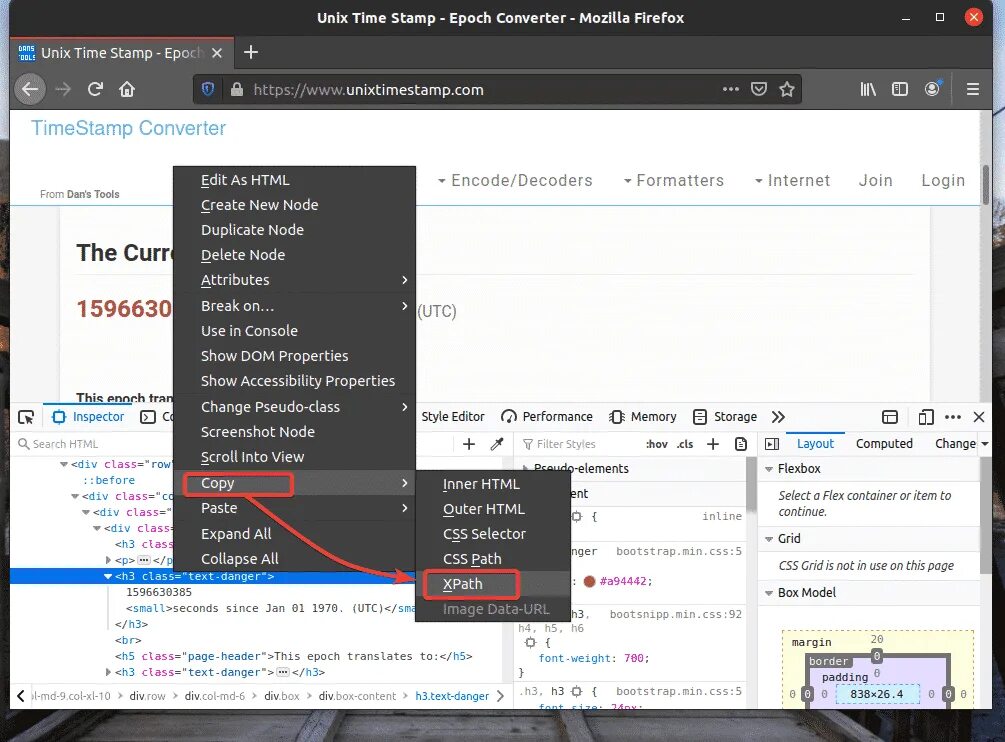Open Formatters dropdown menu

coord(674,181)
